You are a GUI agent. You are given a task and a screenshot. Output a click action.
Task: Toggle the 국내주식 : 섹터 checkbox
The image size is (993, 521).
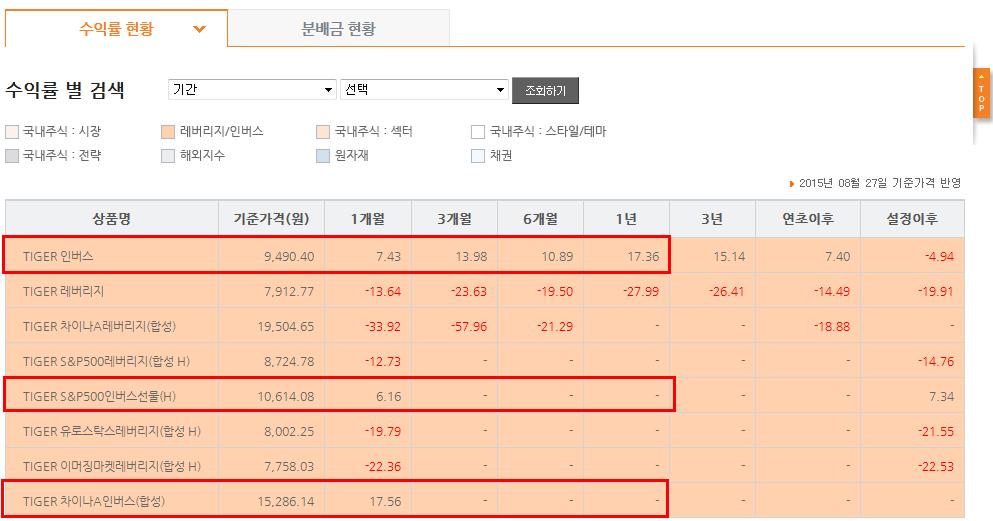pyautogui.click(x=323, y=132)
